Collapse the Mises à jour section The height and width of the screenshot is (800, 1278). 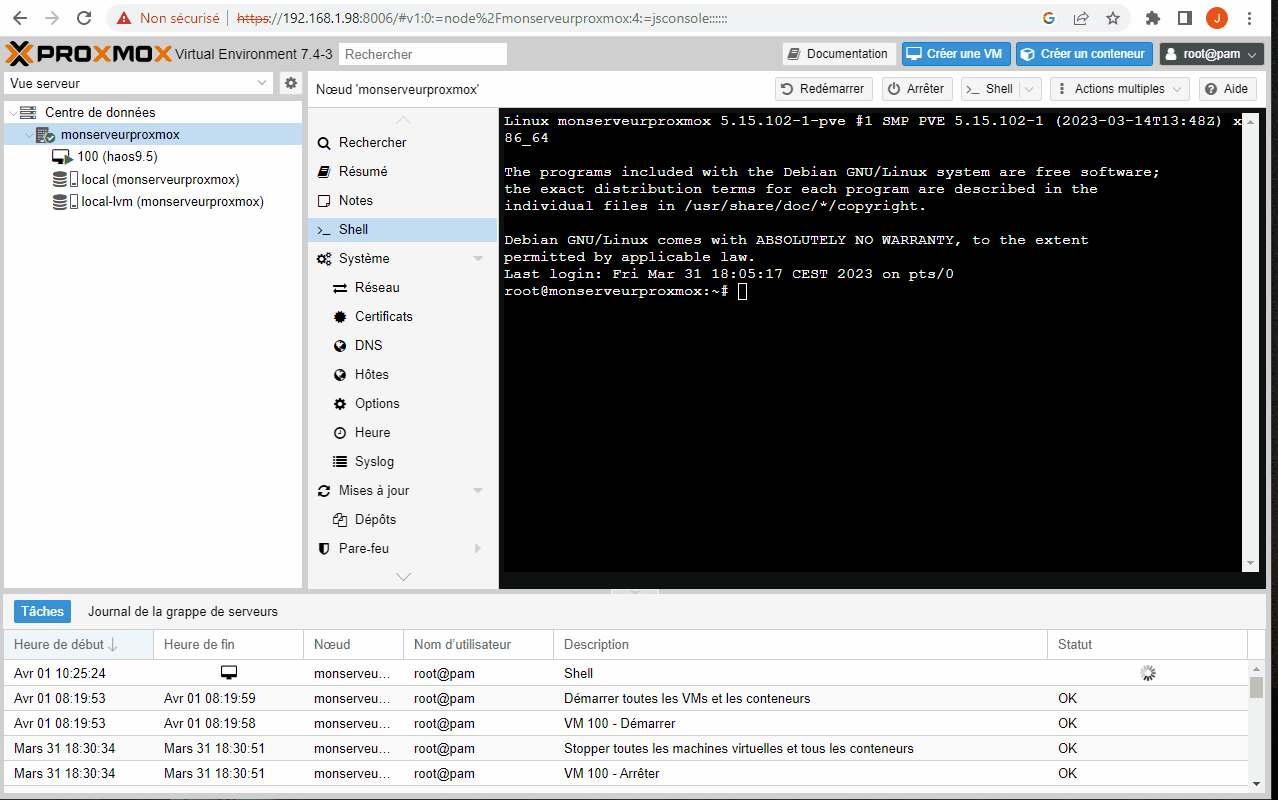(478, 491)
